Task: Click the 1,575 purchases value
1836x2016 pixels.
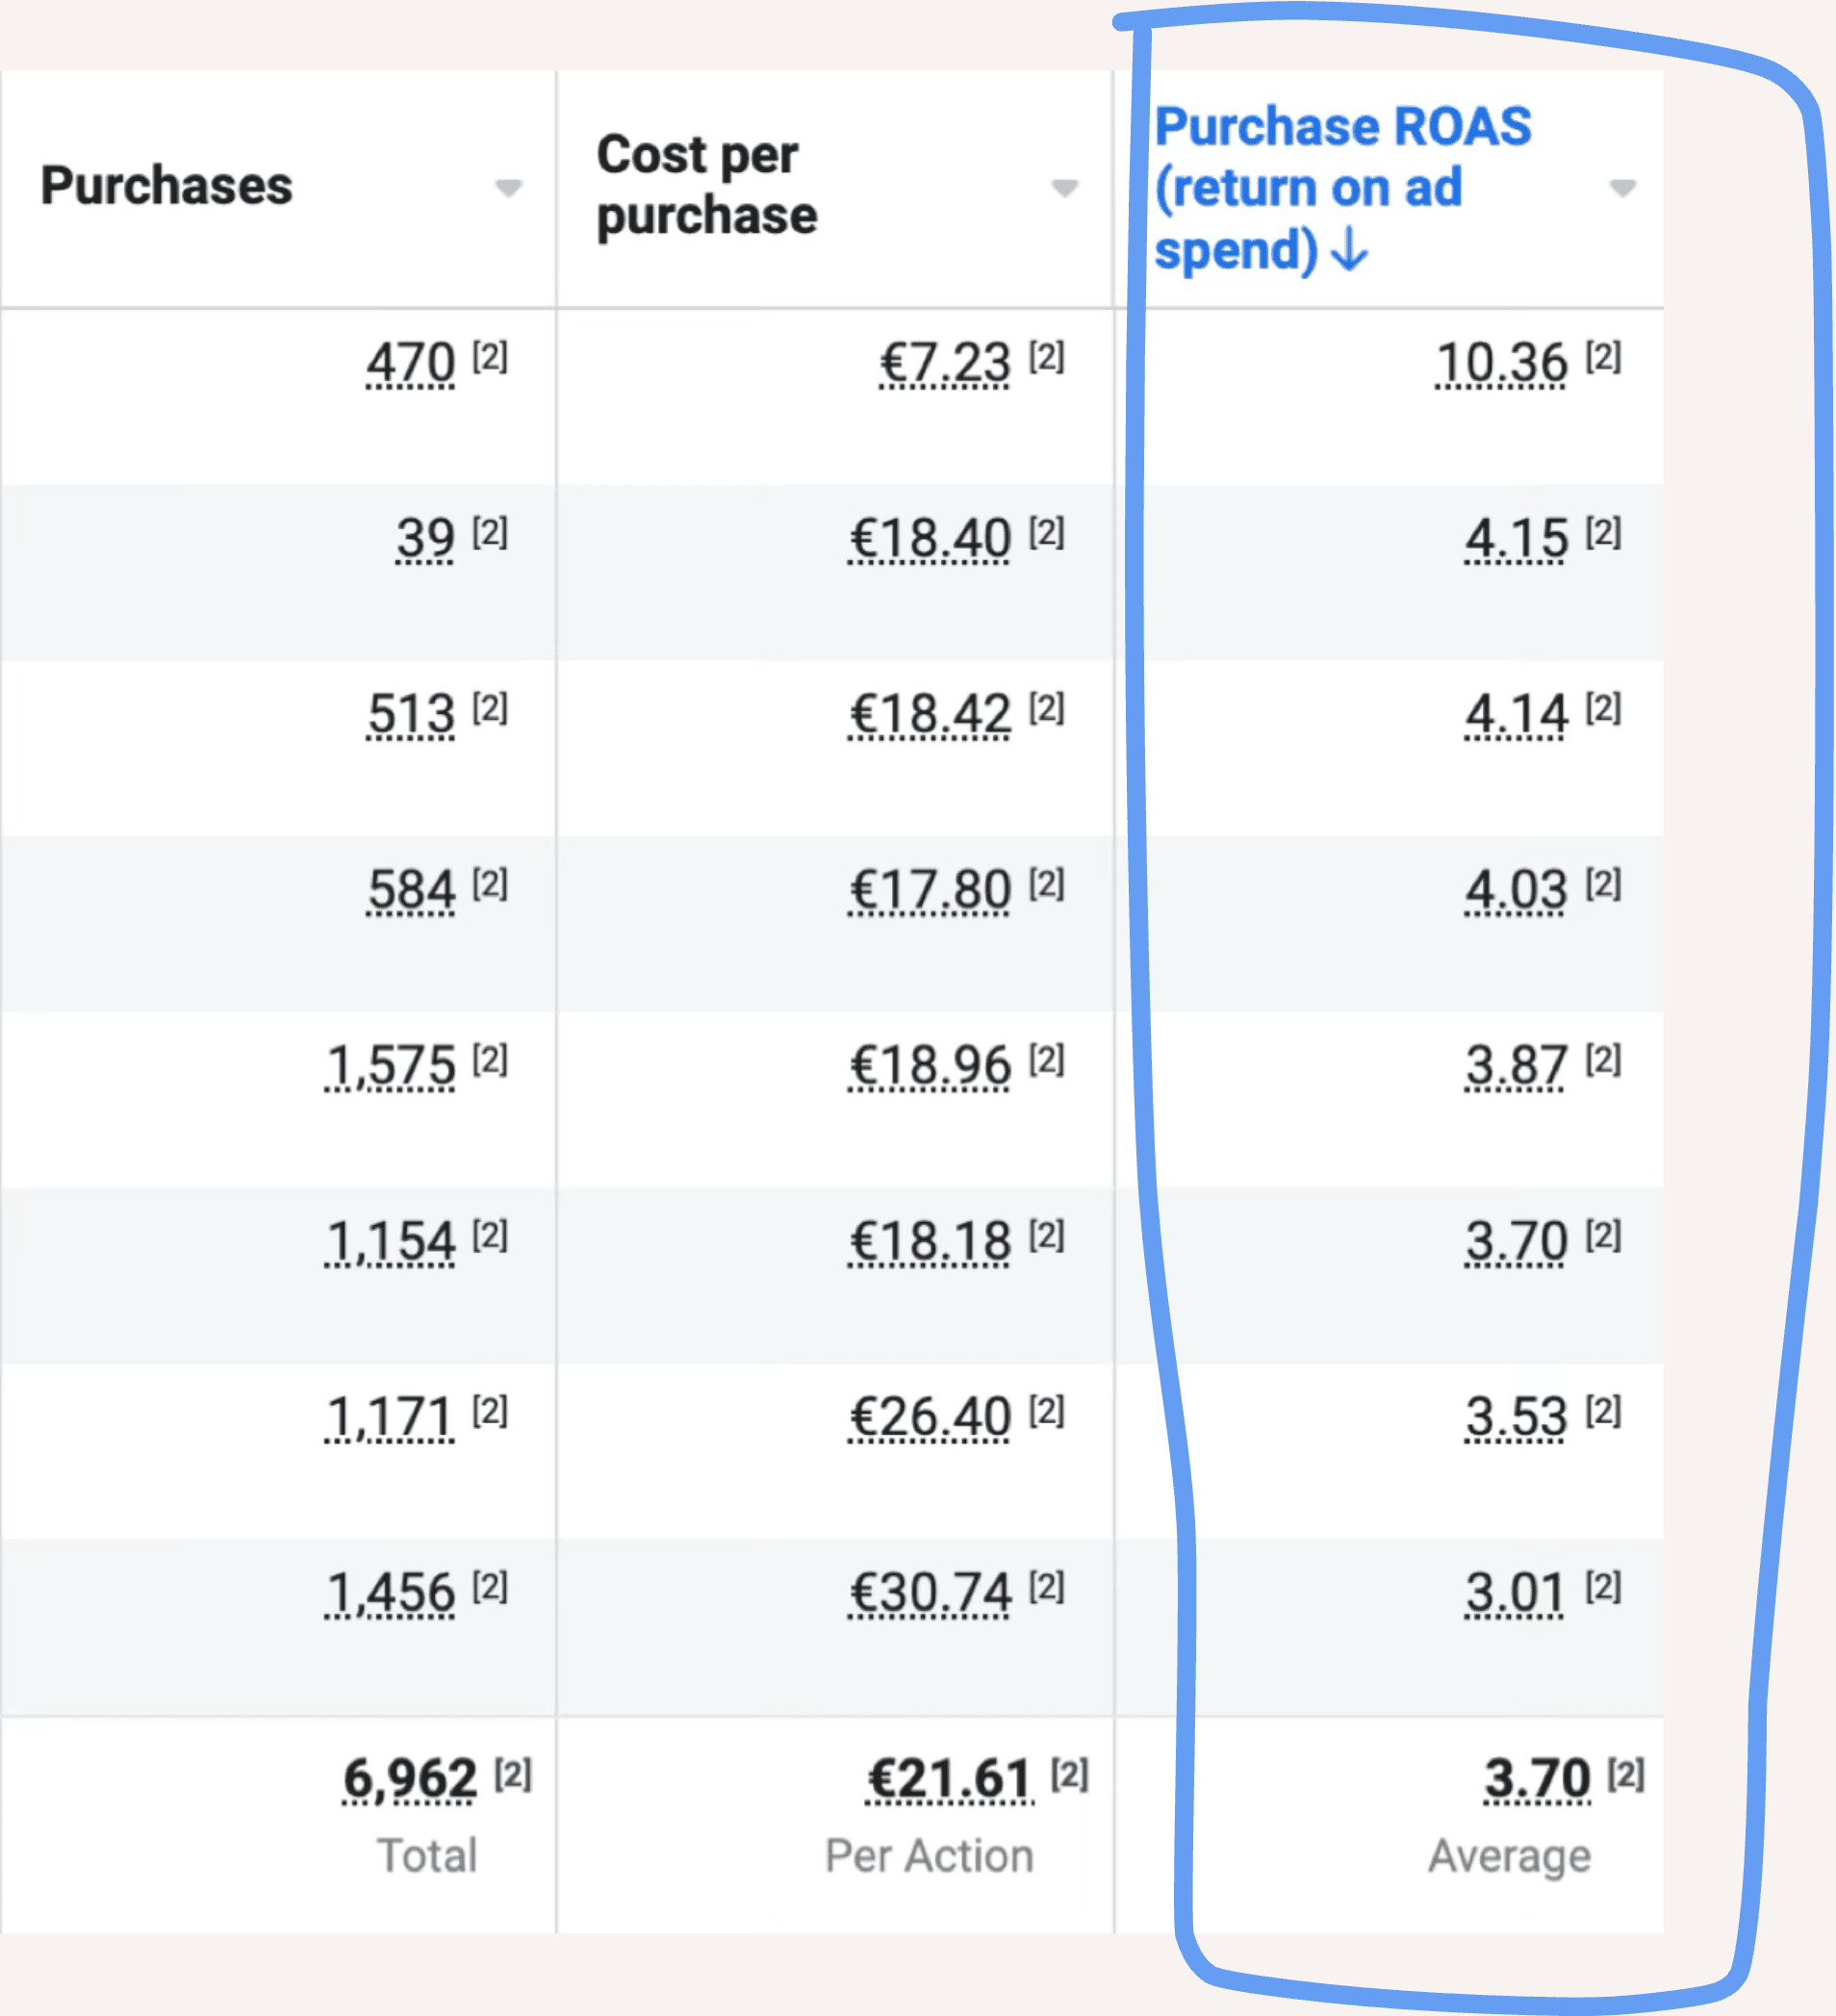Action: click(391, 1065)
